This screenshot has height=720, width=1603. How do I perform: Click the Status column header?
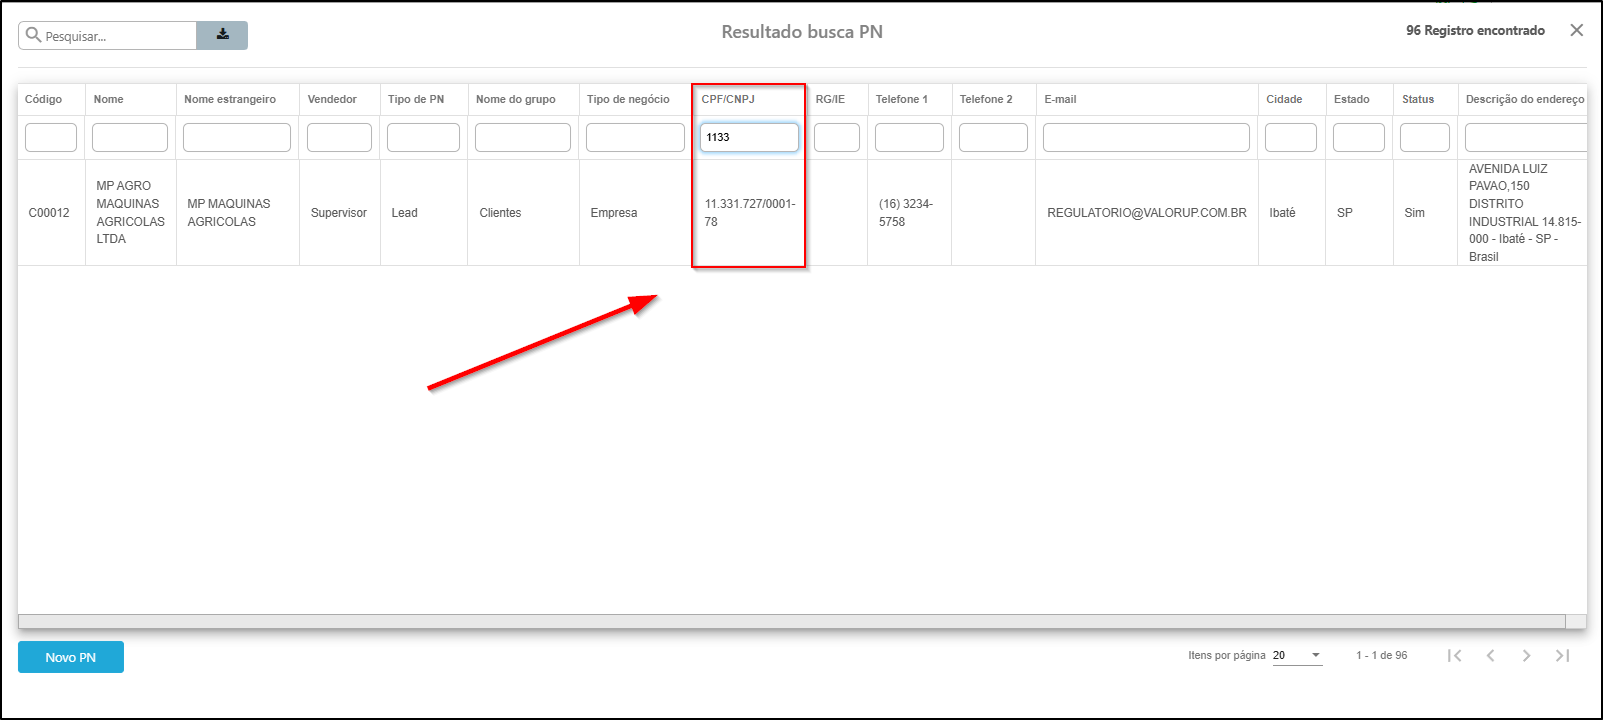(1417, 99)
